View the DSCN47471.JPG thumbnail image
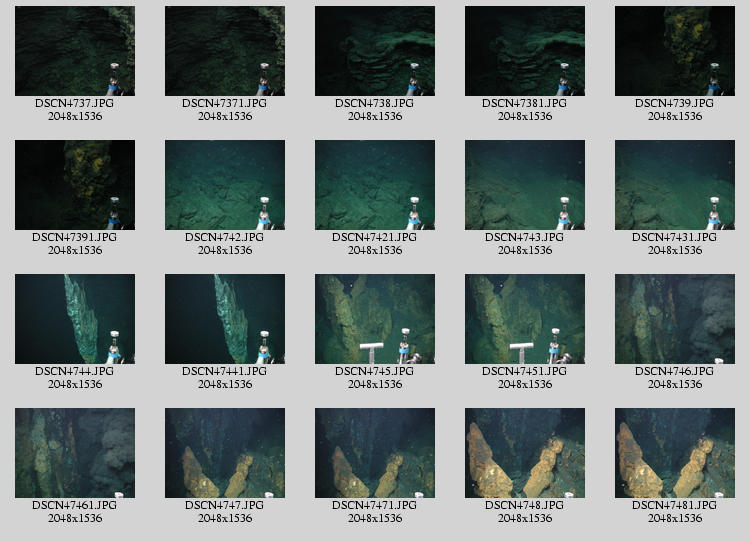Image resolution: width=750 pixels, height=542 pixels. coord(375,453)
